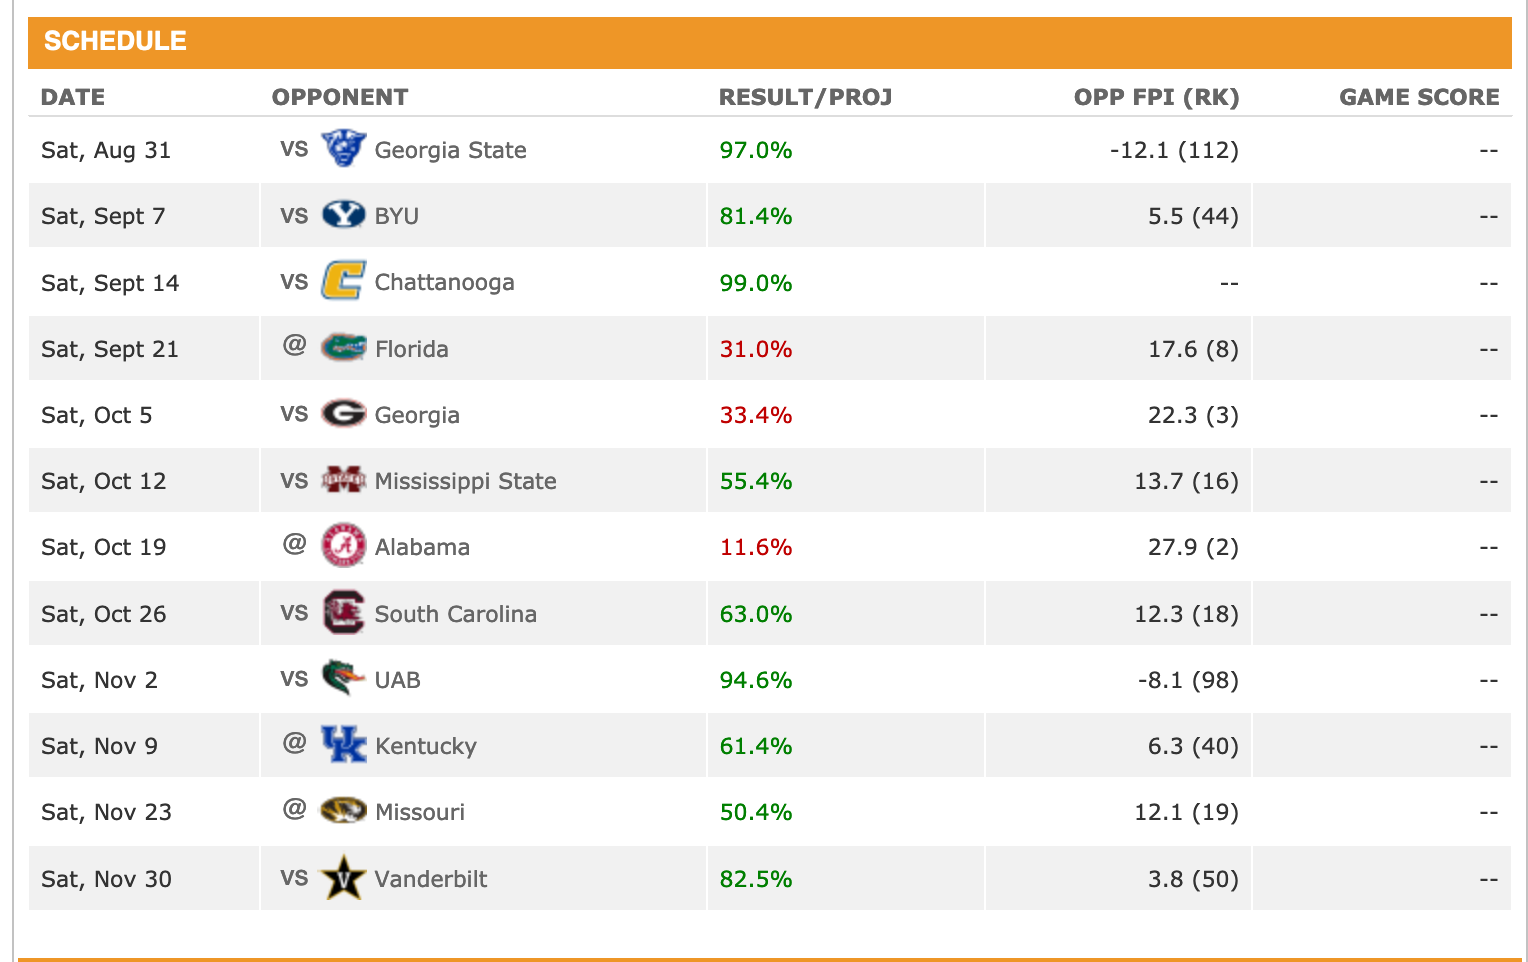
Task: Open the Florida Gators logo
Action: [343, 348]
